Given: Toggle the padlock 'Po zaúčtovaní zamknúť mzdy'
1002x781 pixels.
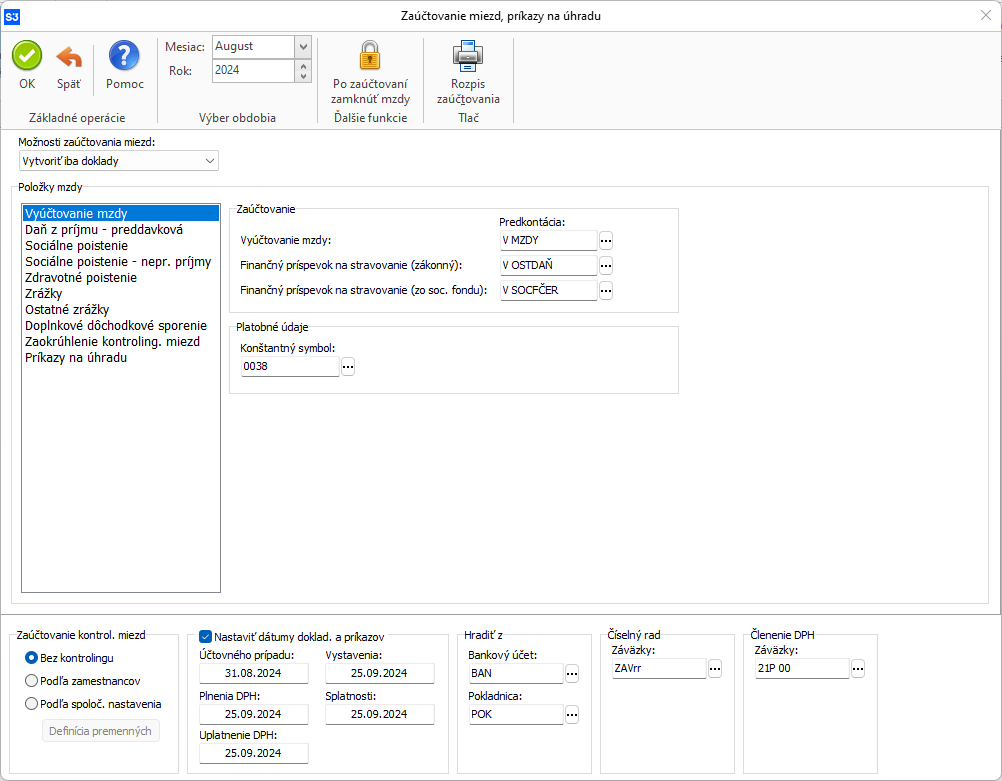Looking at the screenshot, I should pos(370,56).
